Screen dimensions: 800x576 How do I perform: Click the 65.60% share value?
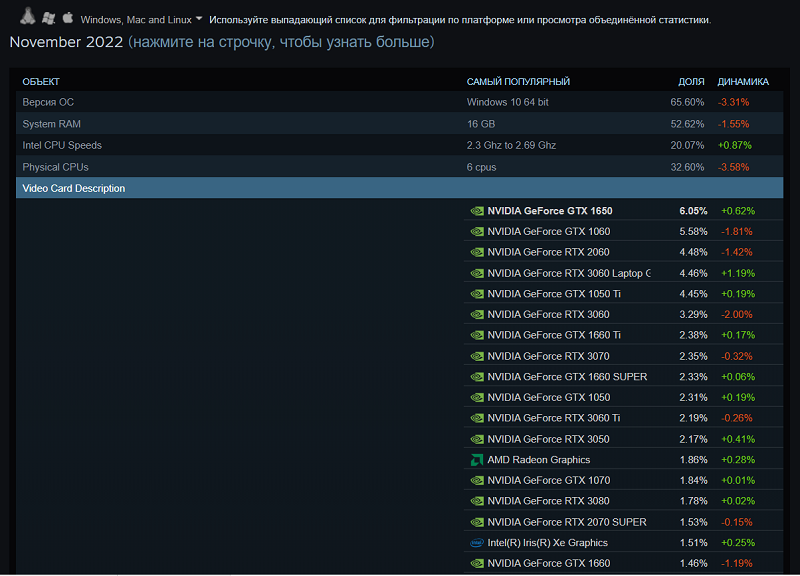click(x=687, y=102)
